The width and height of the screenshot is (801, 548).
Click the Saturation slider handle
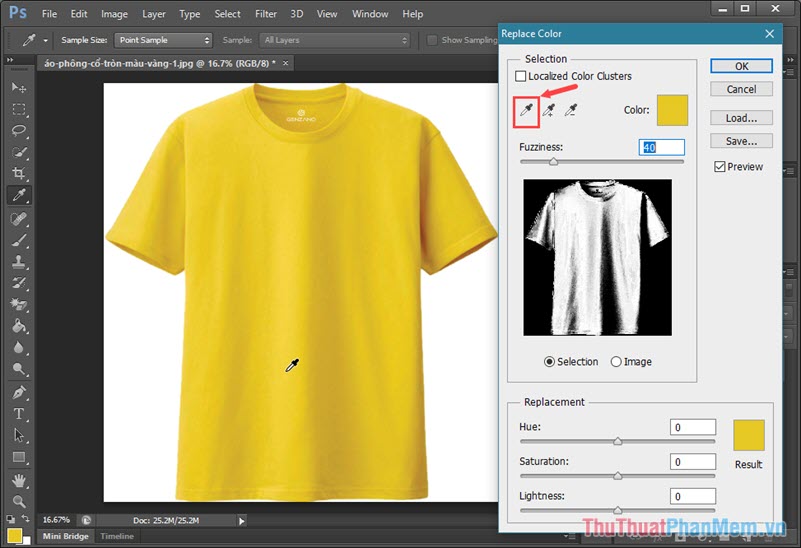pyautogui.click(x=618, y=475)
